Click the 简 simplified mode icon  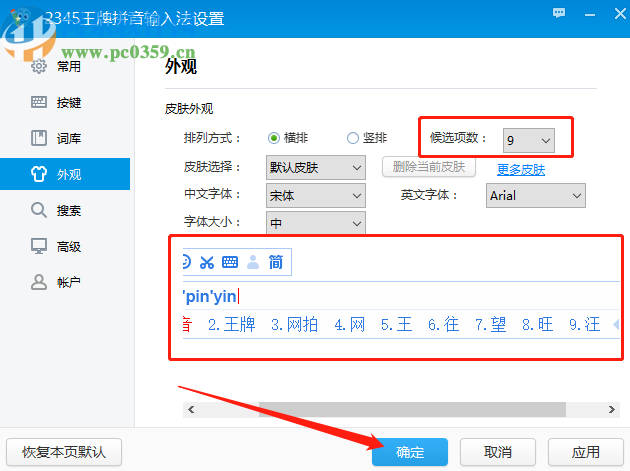(276, 262)
